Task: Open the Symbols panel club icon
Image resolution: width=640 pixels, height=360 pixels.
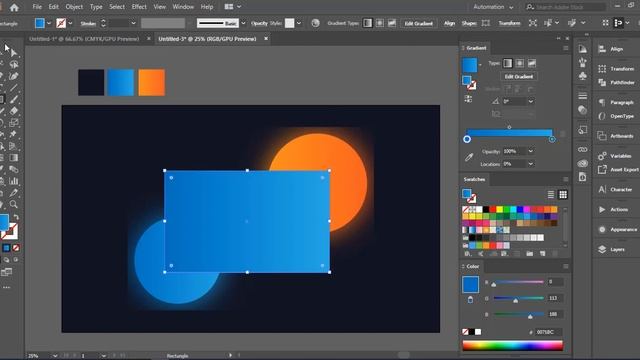Action: coord(582,76)
